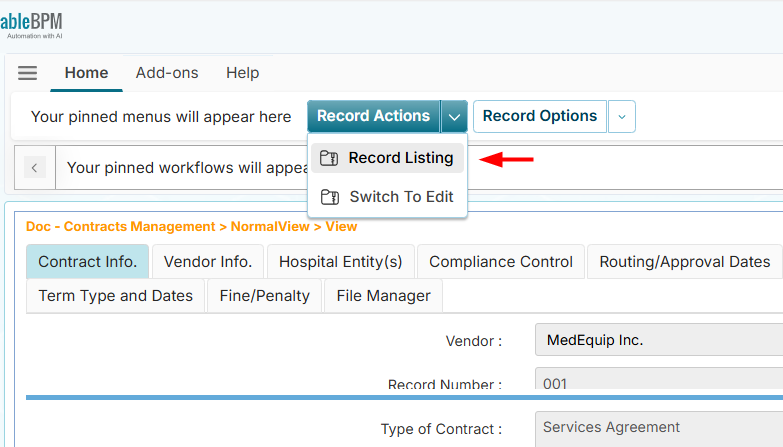The width and height of the screenshot is (783, 447).
Task: Collapse pinned workflows with left chevron
Action: coord(35,167)
